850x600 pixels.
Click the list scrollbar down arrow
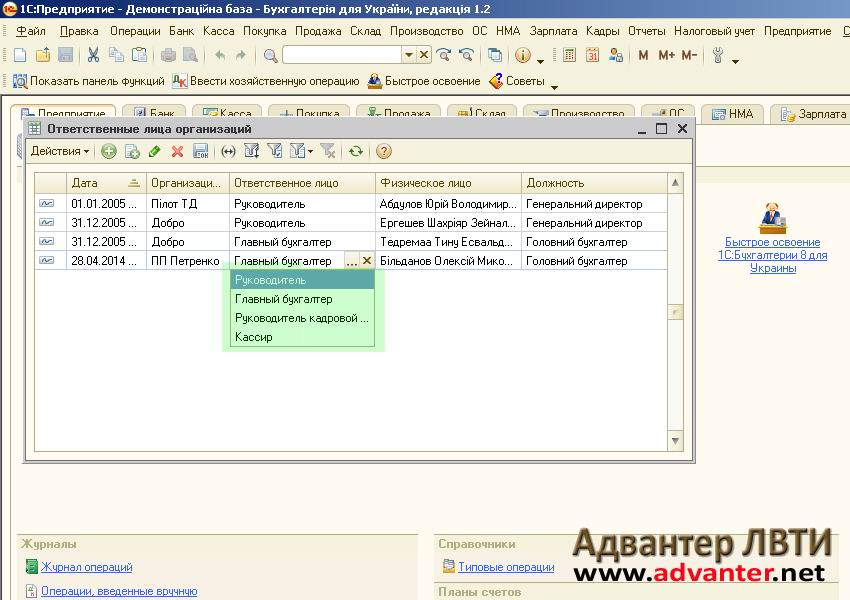675,441
